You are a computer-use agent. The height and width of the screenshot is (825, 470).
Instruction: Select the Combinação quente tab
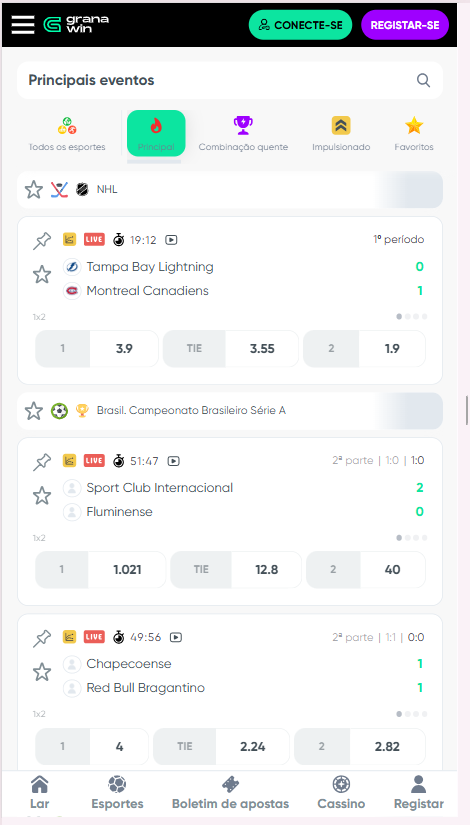tap(243, 134)
